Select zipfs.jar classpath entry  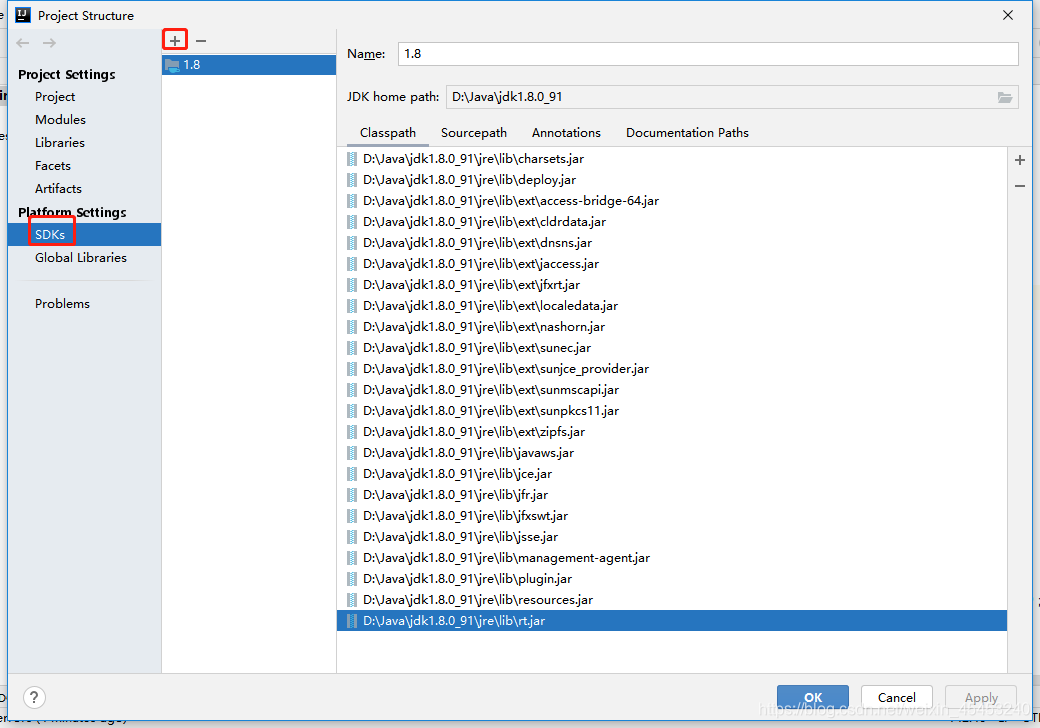click(x=672, y=432)
